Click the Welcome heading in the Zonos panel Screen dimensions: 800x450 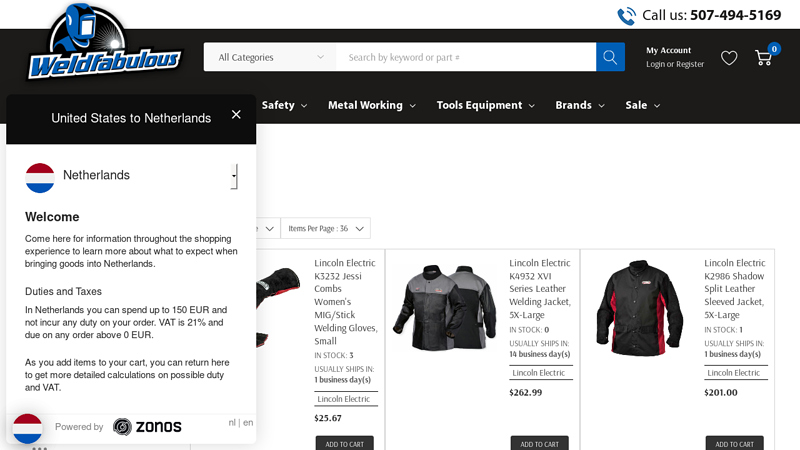pos(52,217)
